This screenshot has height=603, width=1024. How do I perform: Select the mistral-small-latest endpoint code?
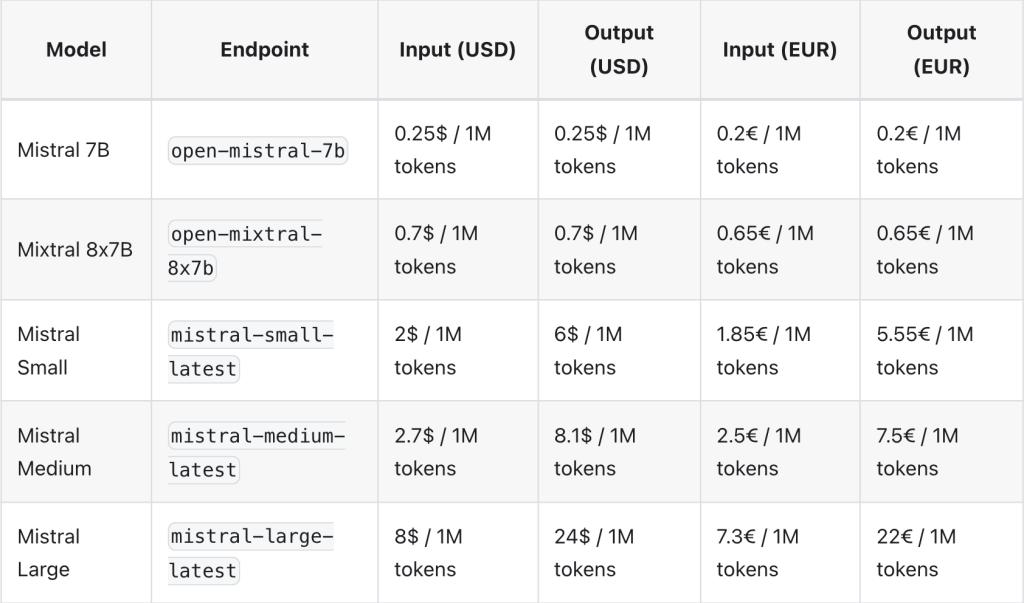tap(251, 351)
